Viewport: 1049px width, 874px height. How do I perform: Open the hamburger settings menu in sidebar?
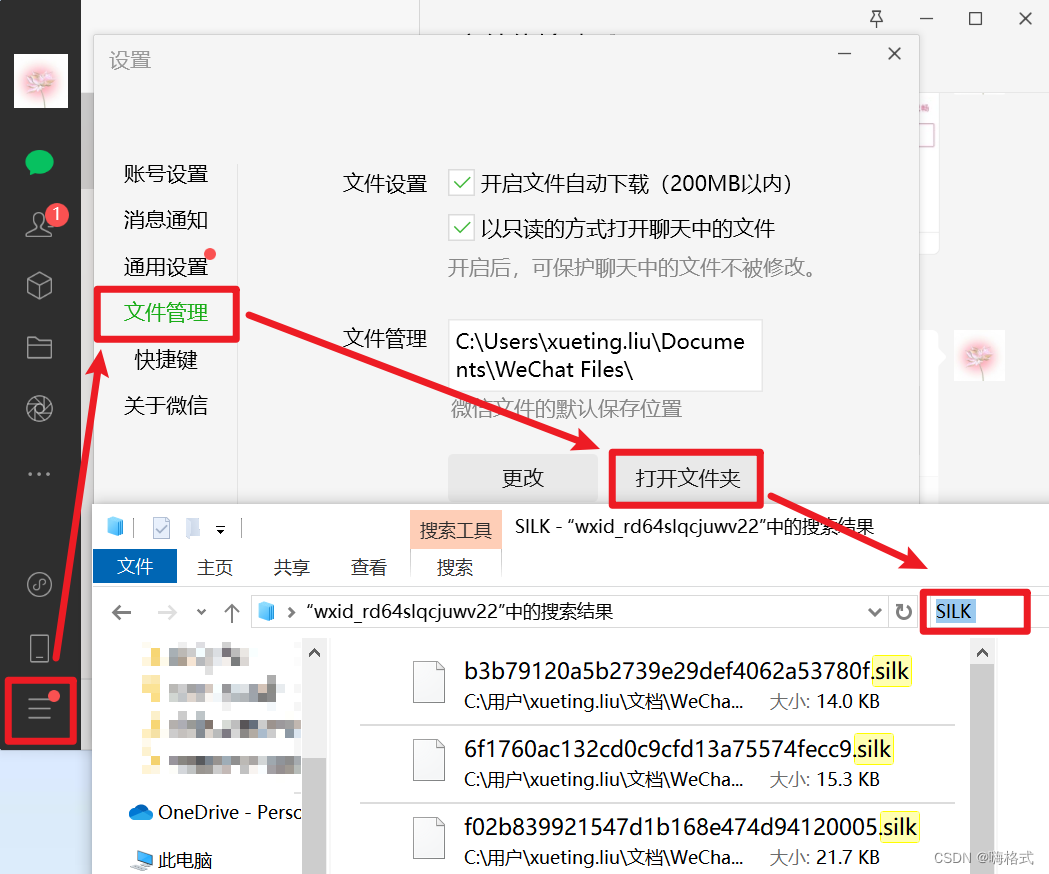[x=40, y=709]
